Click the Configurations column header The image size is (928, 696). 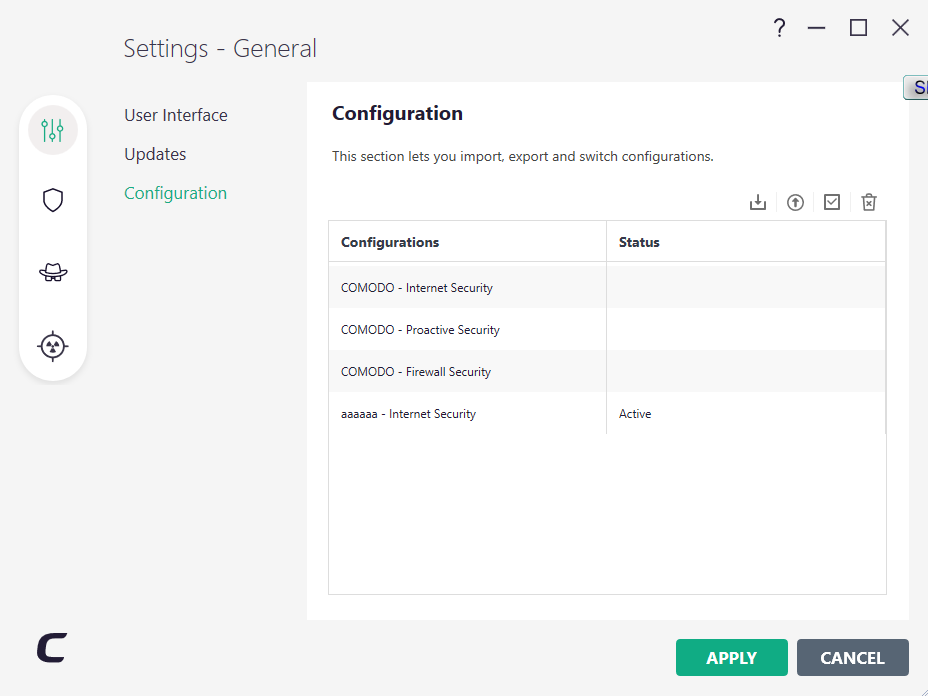pyautogui.click(x=390, y=242)
